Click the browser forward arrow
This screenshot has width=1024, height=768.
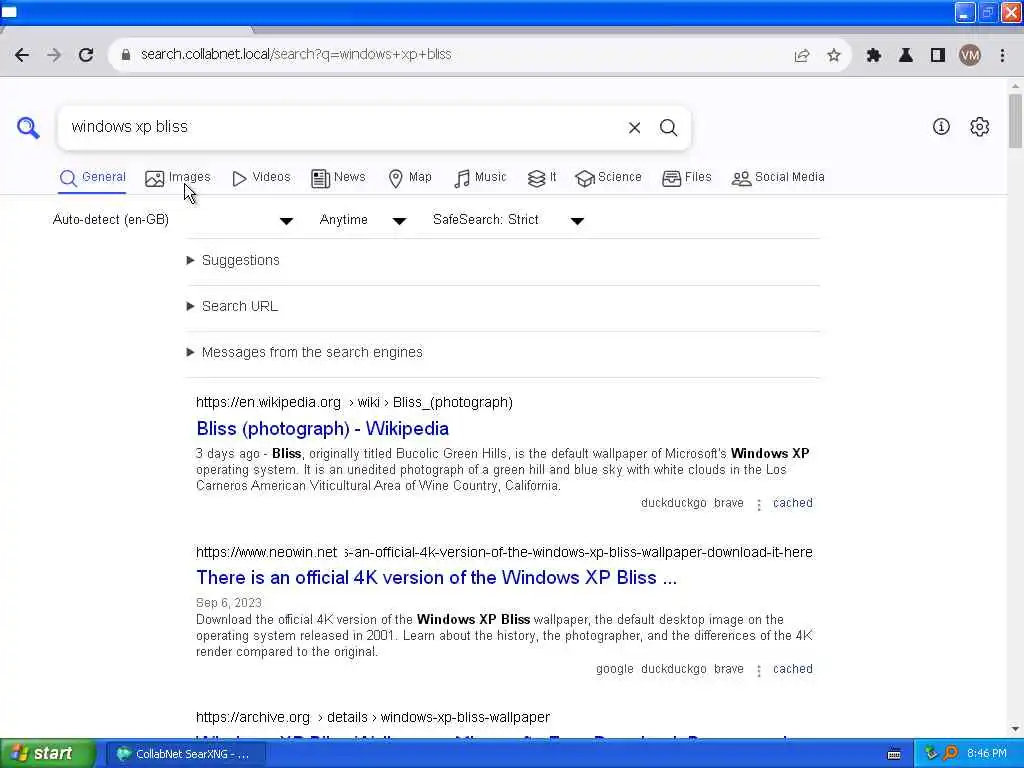(x=54, y=55)
